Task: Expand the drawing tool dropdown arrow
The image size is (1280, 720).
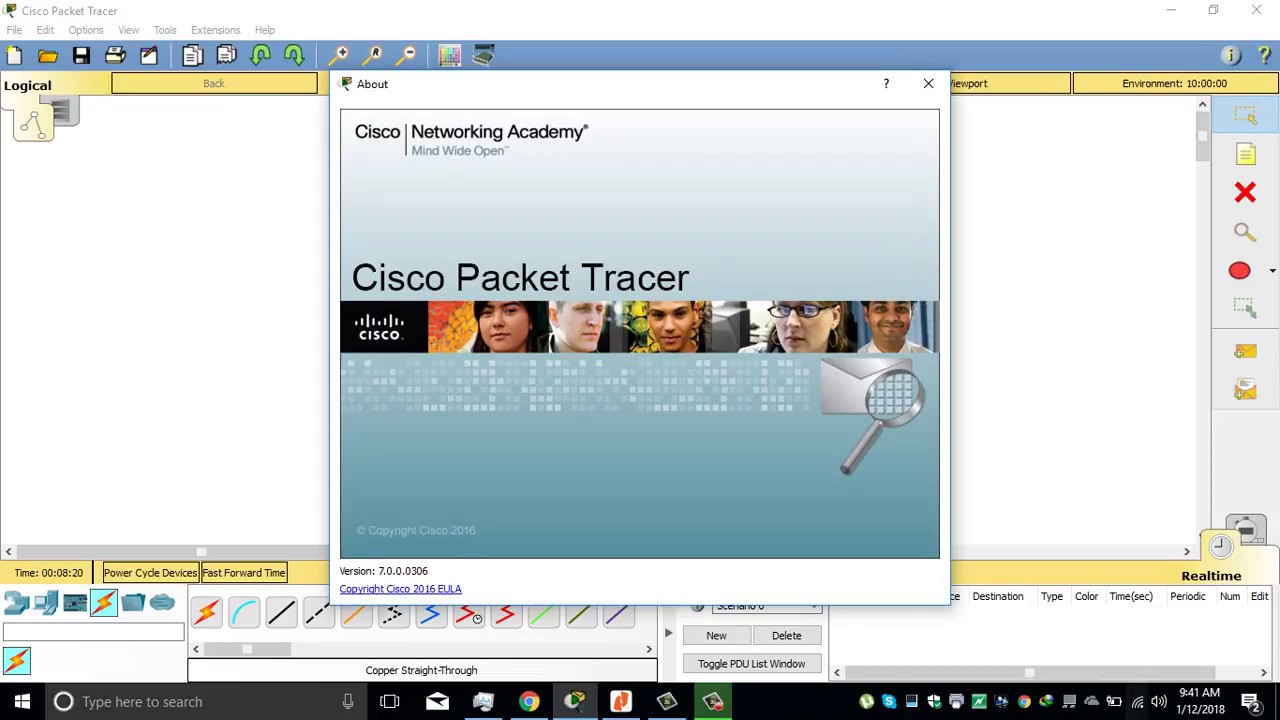Action: tap(1272, 271)
